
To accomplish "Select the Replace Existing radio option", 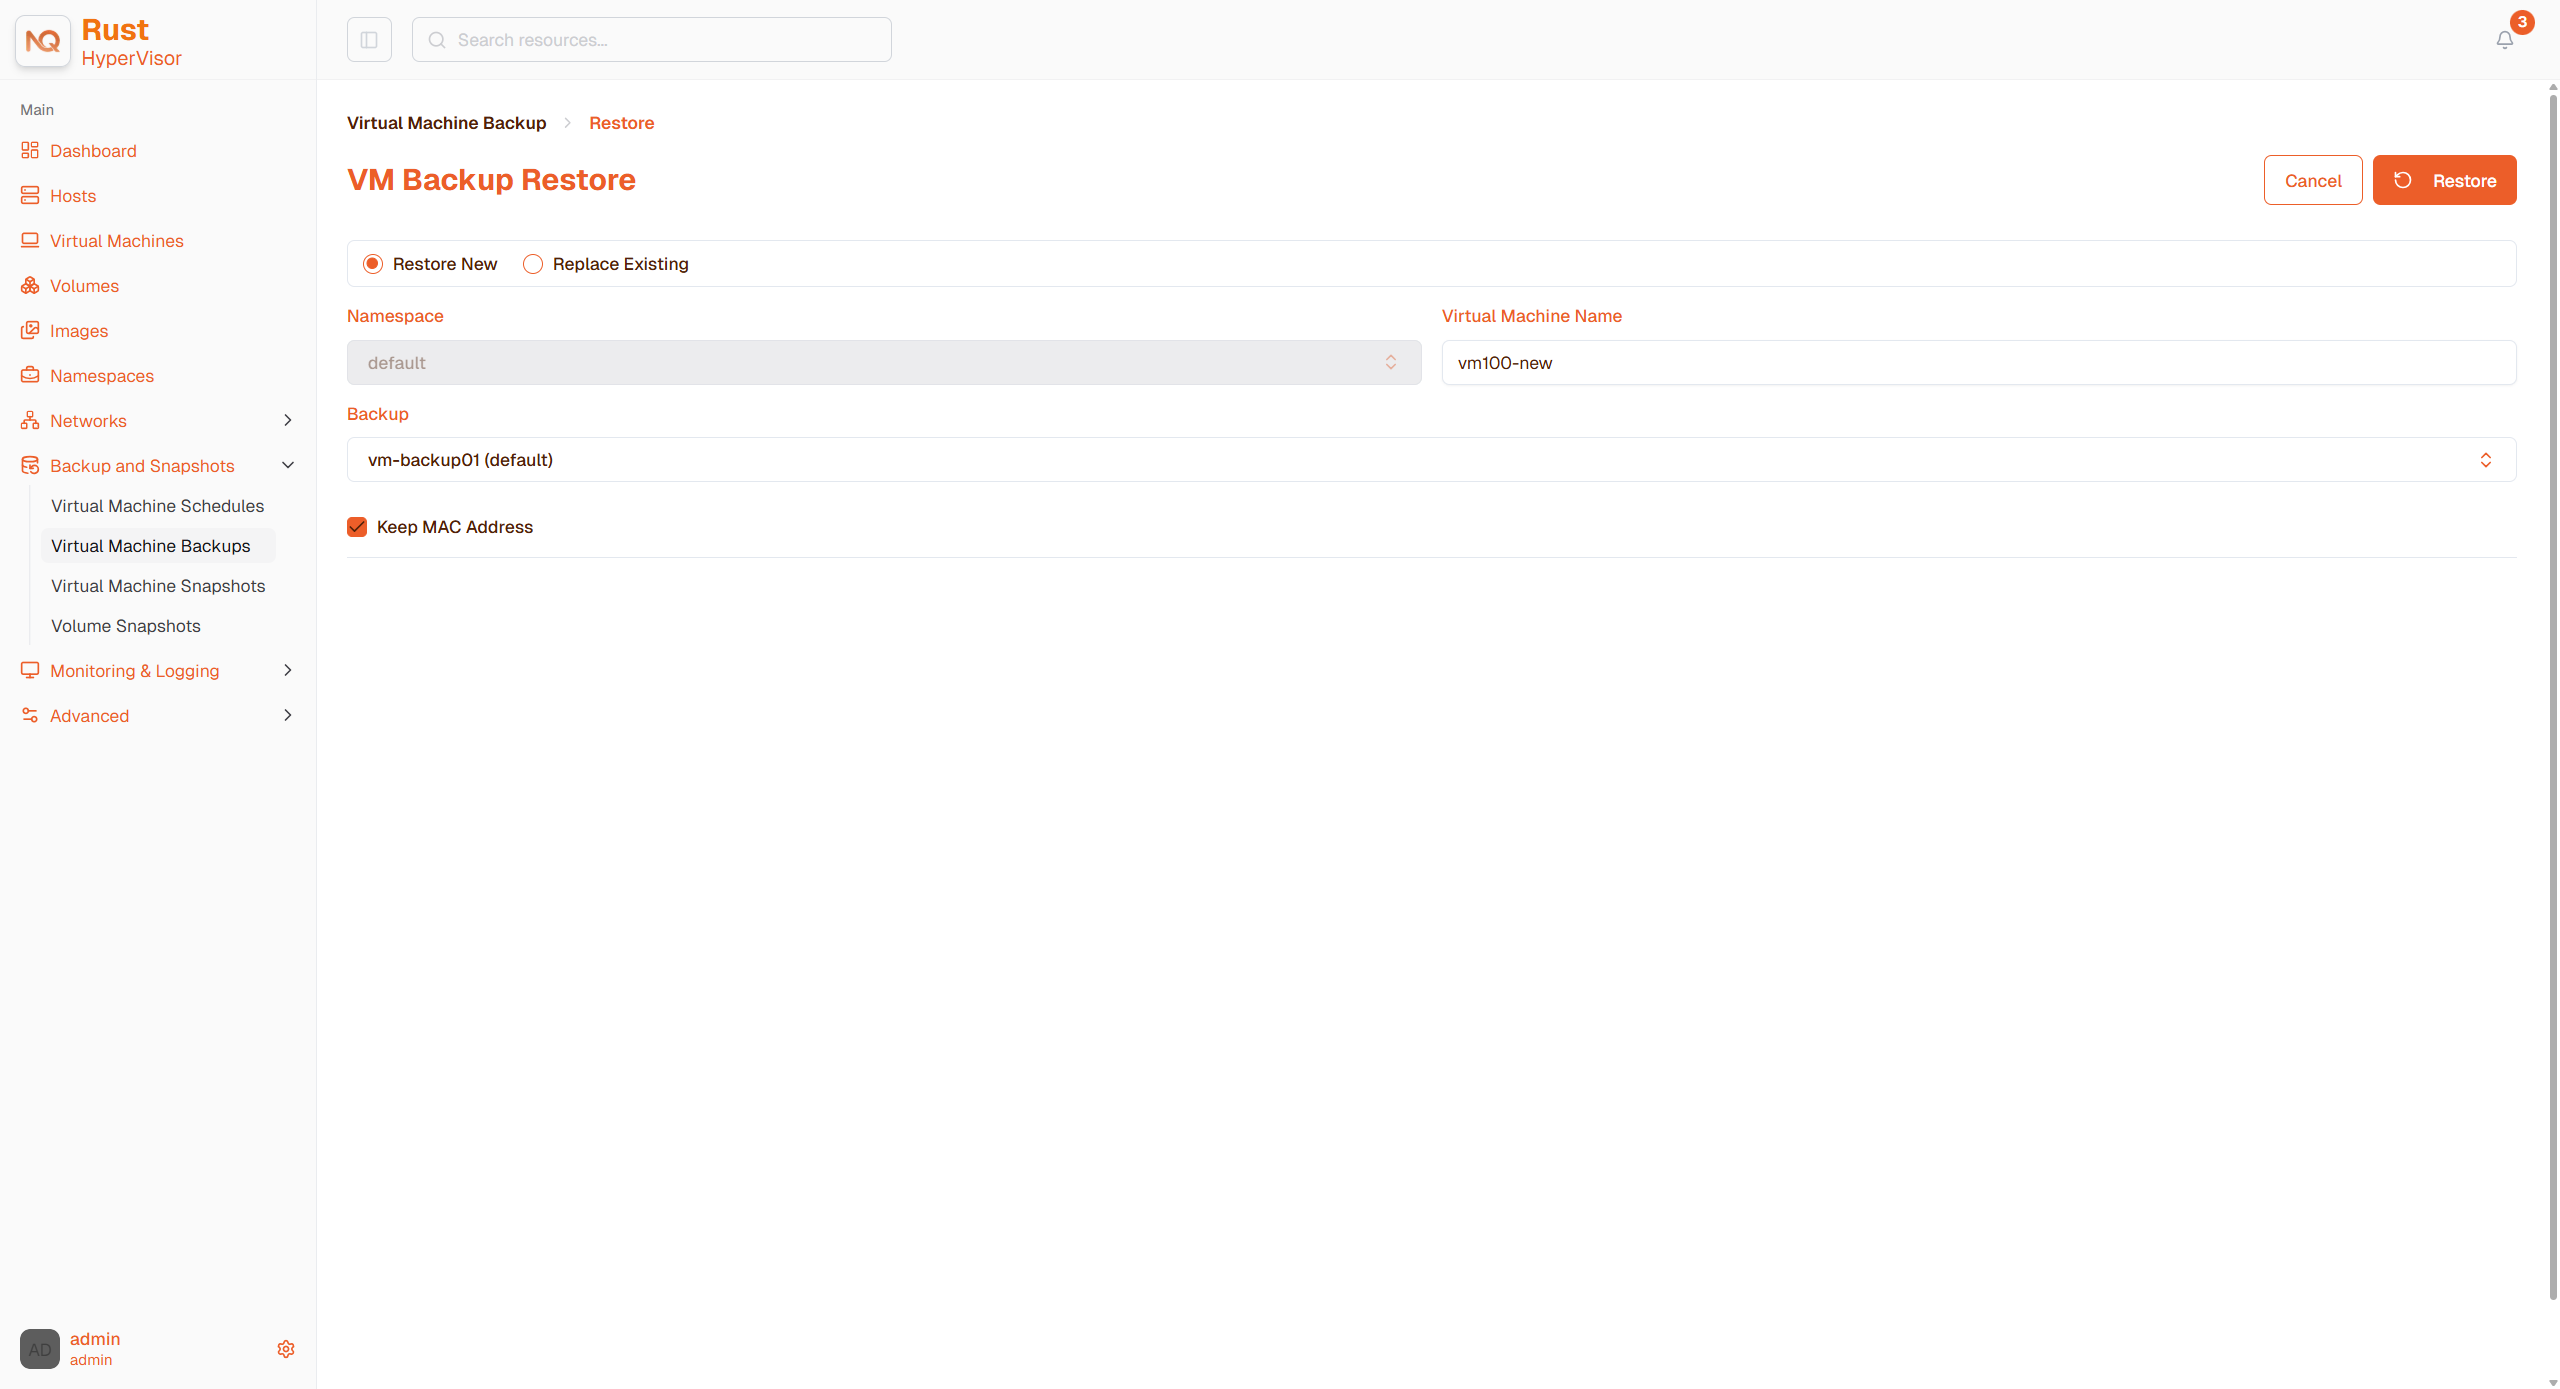I will pyautogui.click(x=533, y=264).
